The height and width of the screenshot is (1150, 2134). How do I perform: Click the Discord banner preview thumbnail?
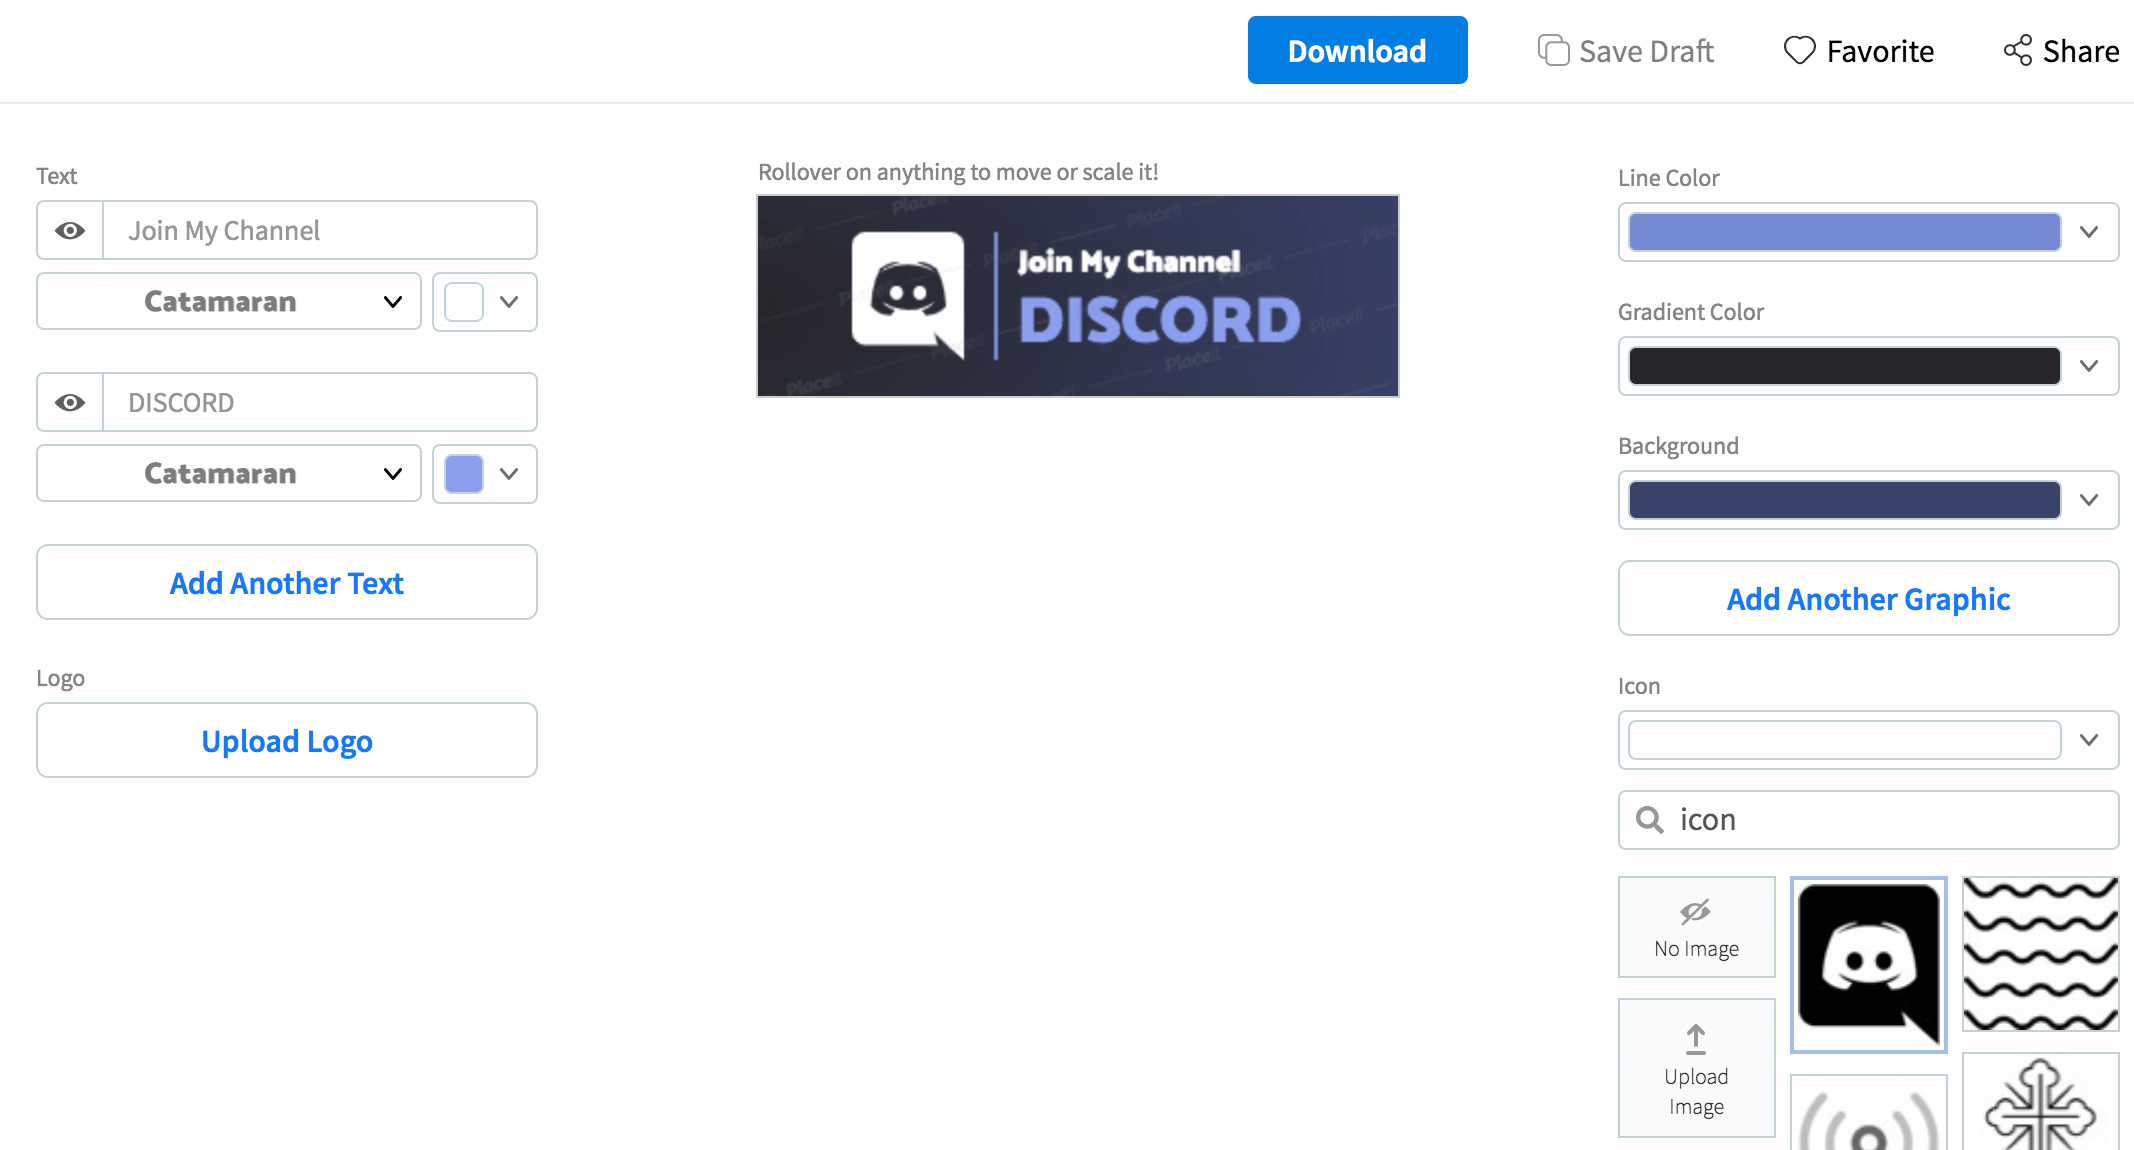tap(1078, 295)
